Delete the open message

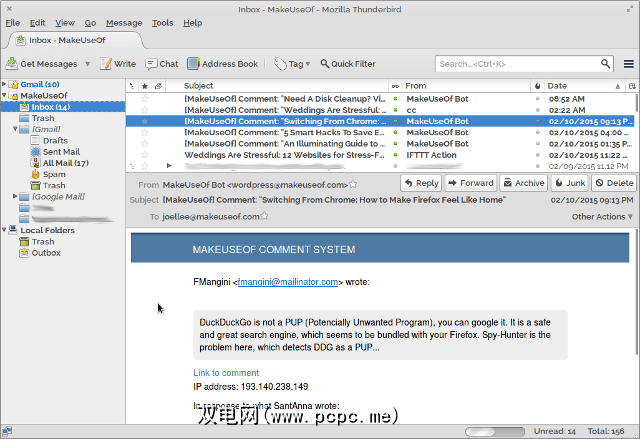pyautogui.click(x=614, y=183)
